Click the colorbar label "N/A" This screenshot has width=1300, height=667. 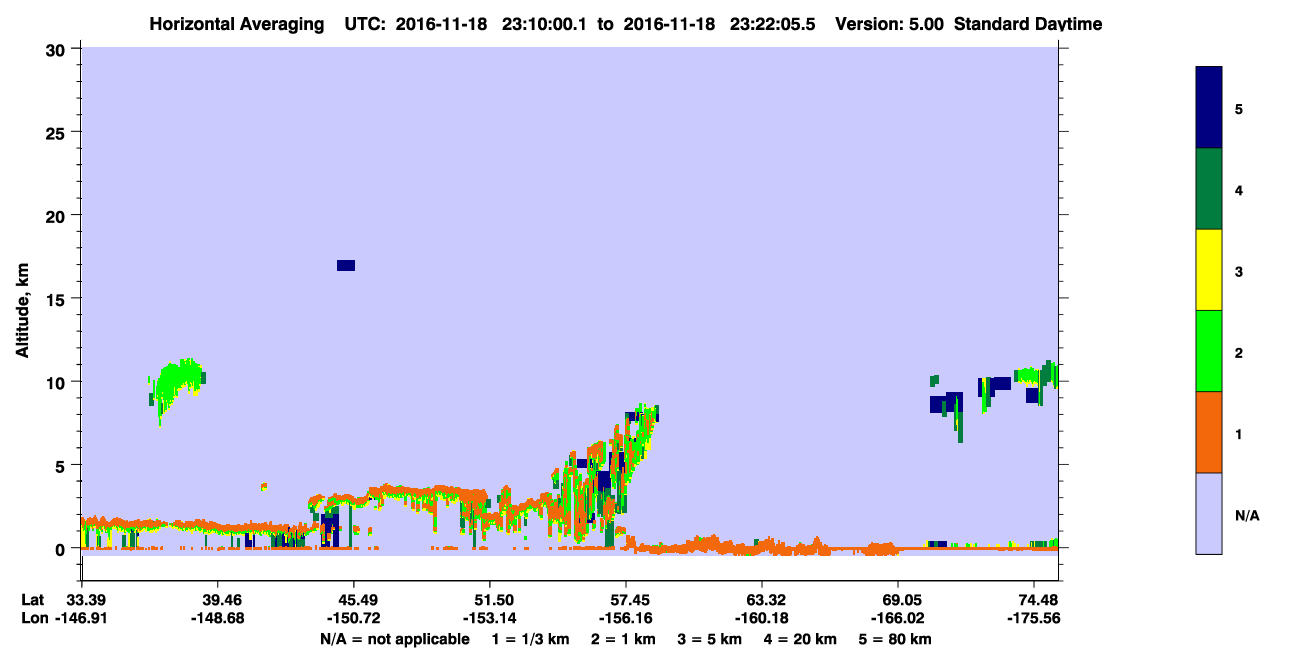1247,516
